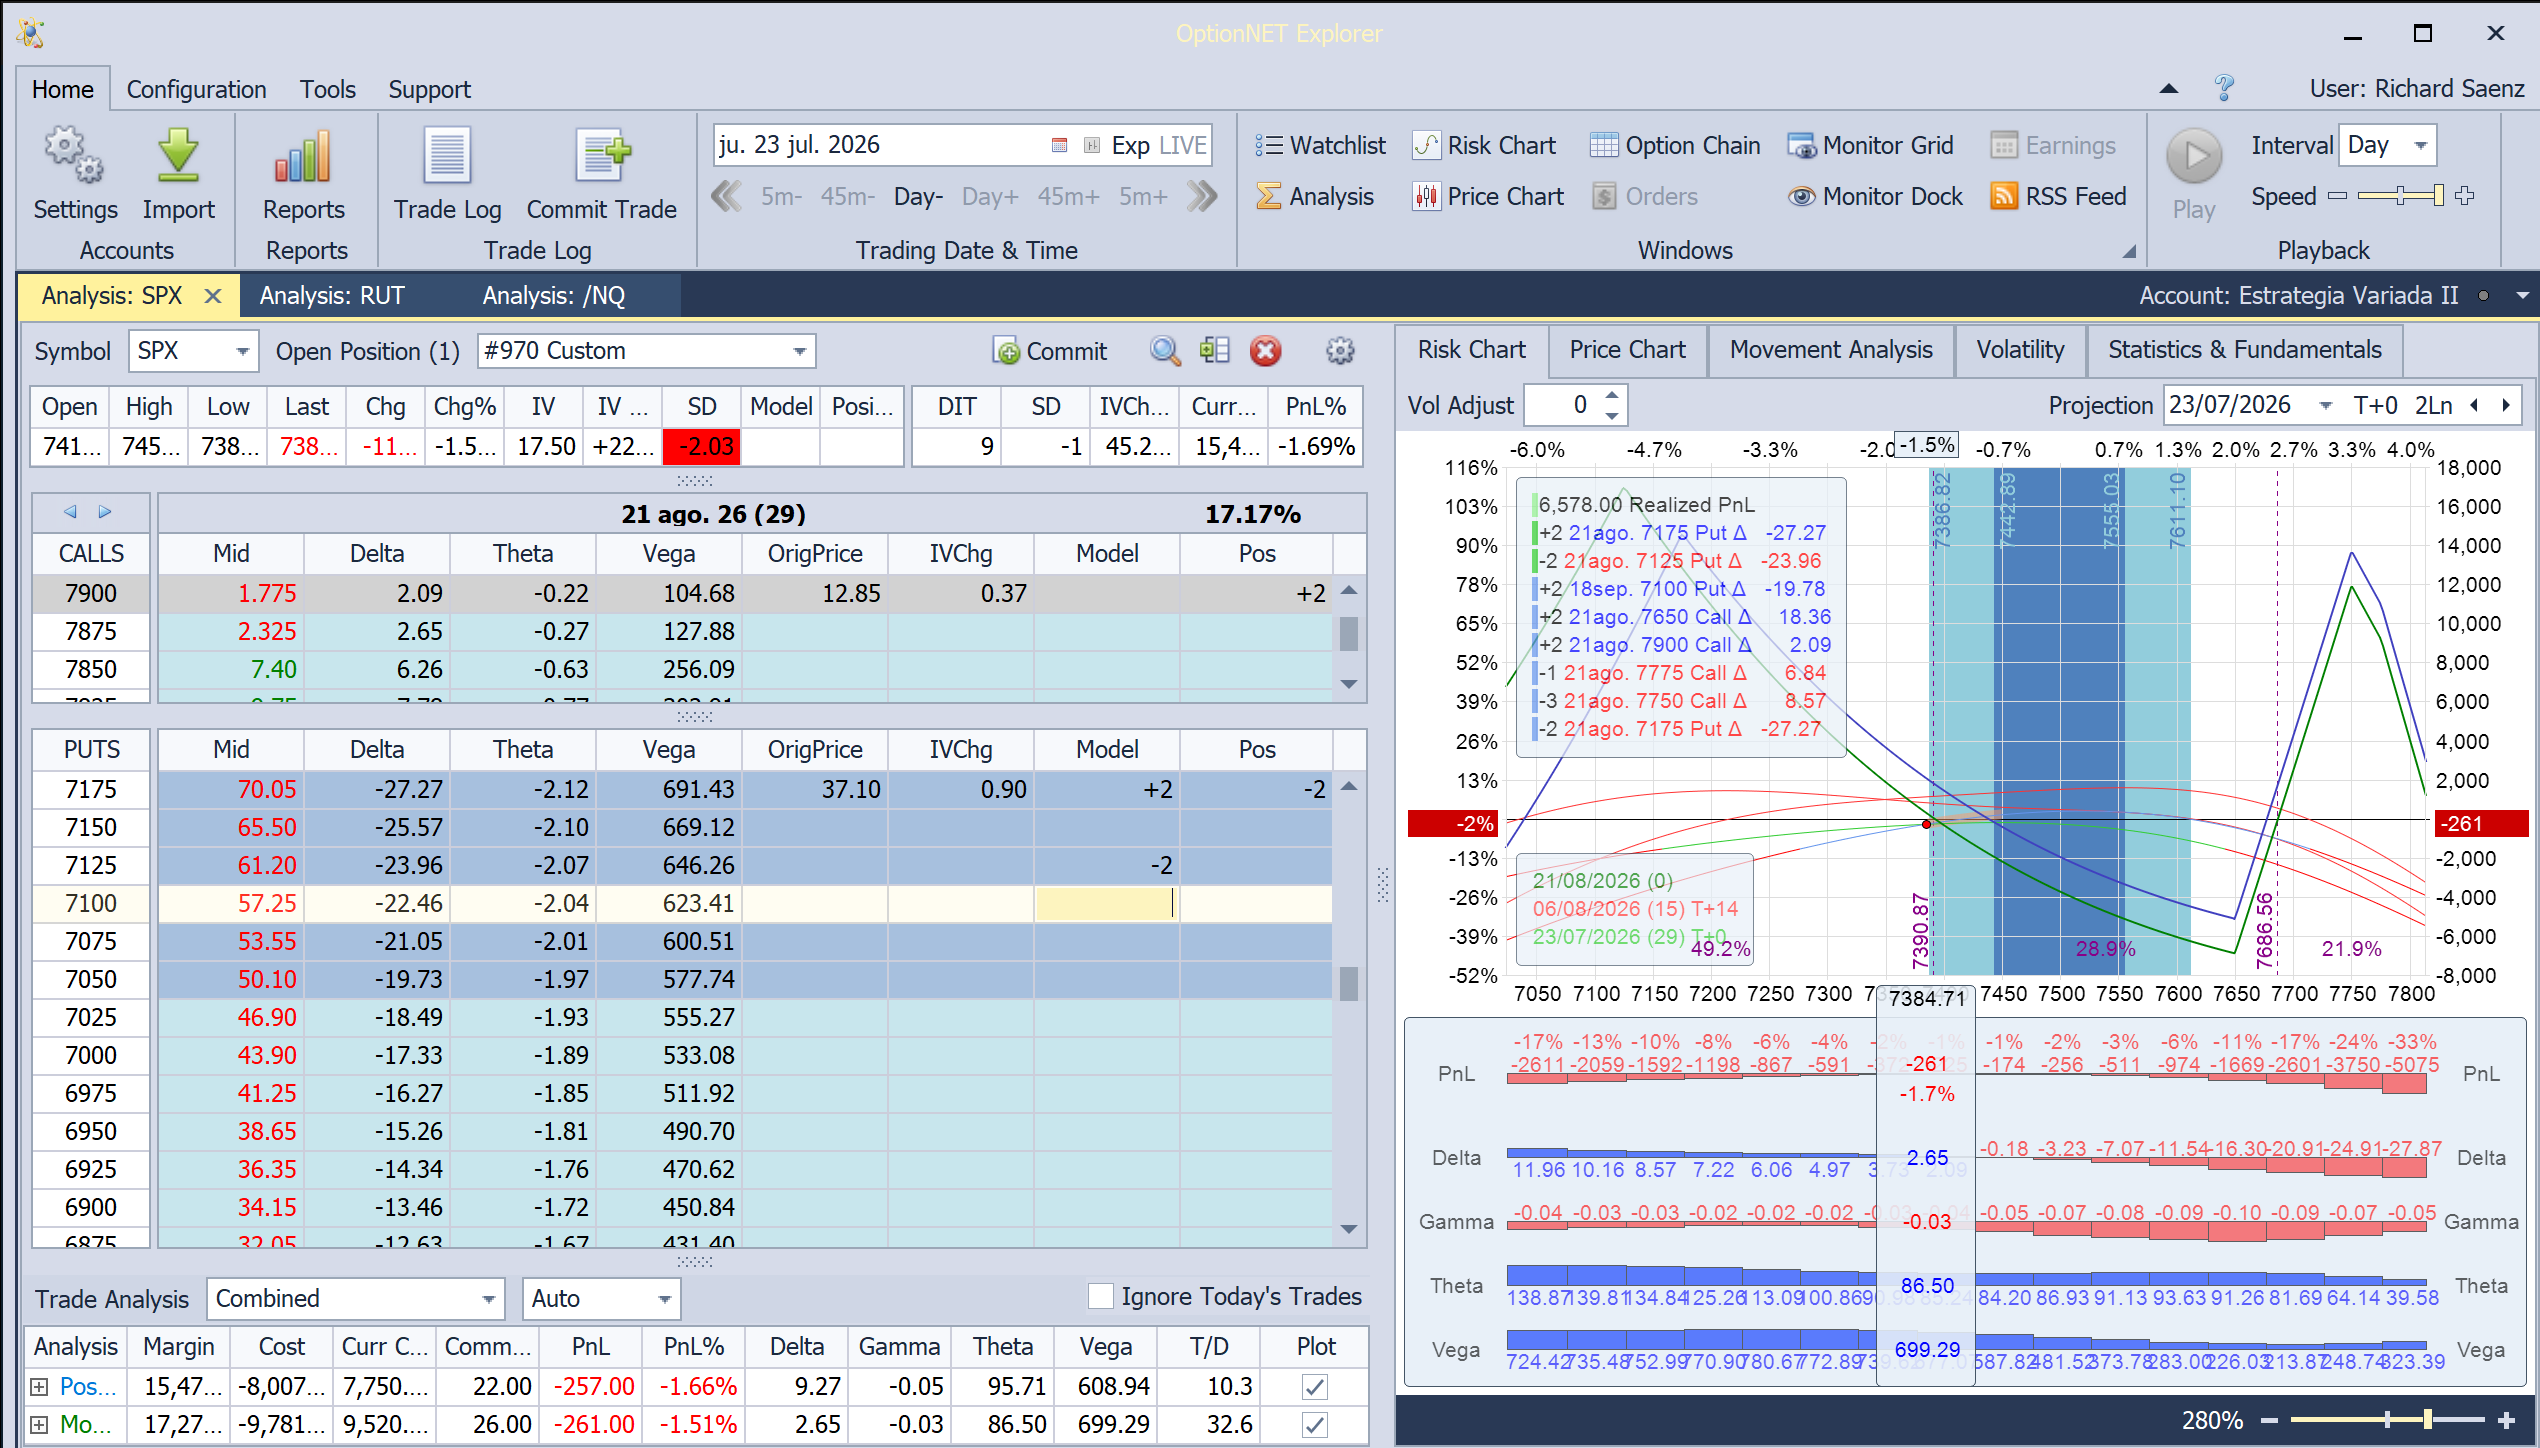The height and width of the screenshot is (1448, 2540).
Task: Open the Interval Day dropdown
Action: pos(2420,145)
